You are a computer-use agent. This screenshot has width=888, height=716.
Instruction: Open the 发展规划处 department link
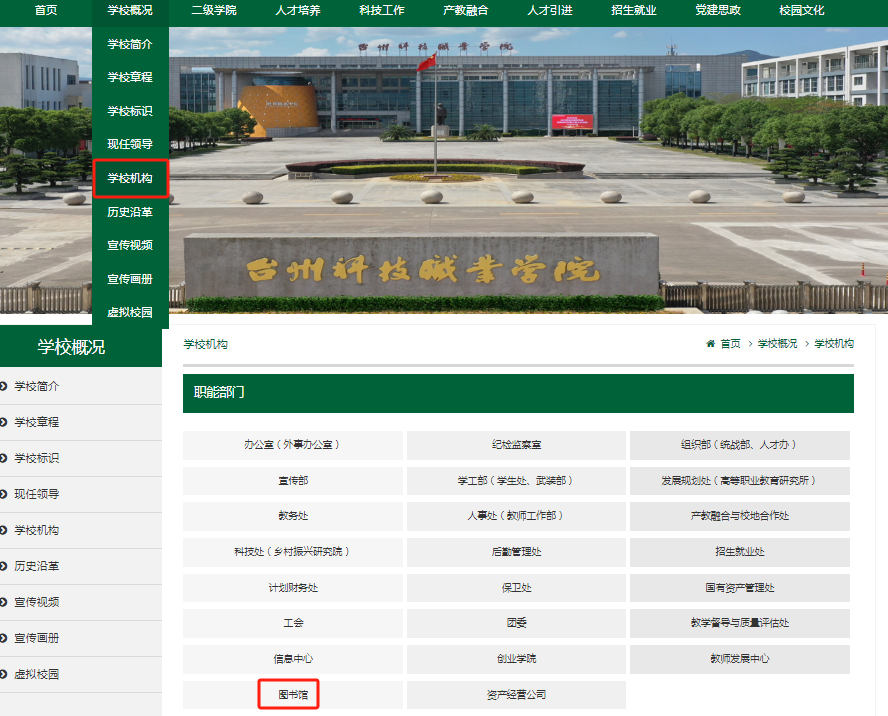[x=740, y=480]
